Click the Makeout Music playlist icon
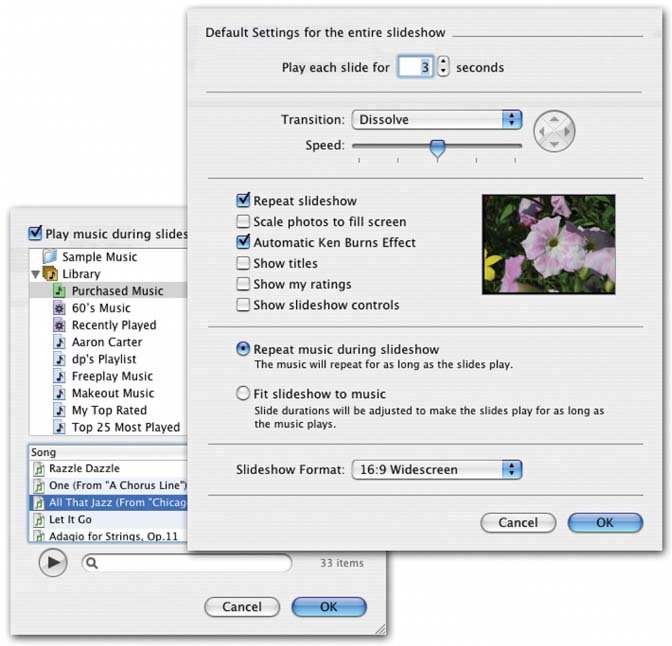The image size is (672, 646). coord(60,393)
